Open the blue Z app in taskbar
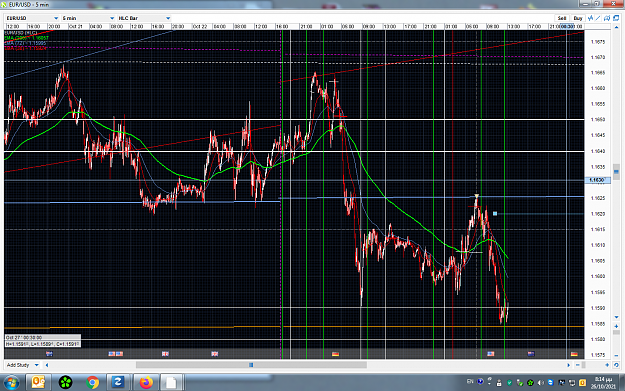The width and height of the screenshot is (625, 391). (118, 383)
